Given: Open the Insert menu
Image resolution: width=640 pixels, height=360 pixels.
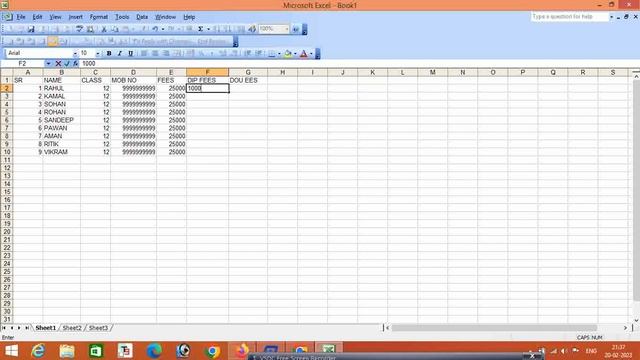Looking at the screenshot, I should click(76, 17).
